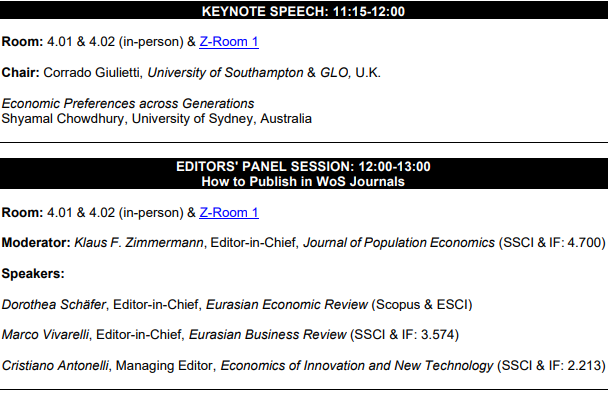Click Economics of Innovation and New Technology title

pyautogui.click(x=357, y=366)
